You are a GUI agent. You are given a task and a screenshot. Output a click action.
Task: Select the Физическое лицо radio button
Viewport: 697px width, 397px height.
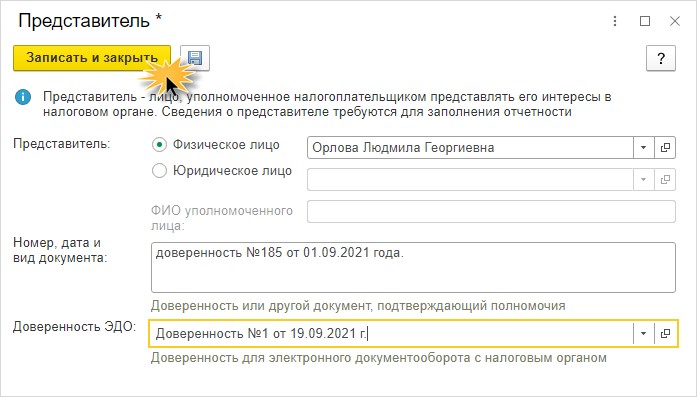coord(159,145)
